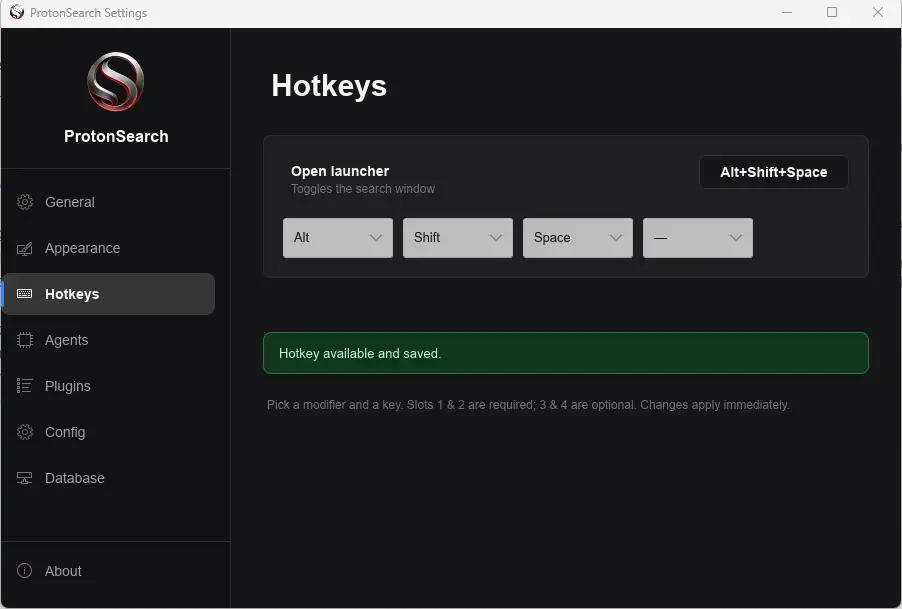
Task: Close the ProtonSearch Settings window
Action: click(877, 12)
